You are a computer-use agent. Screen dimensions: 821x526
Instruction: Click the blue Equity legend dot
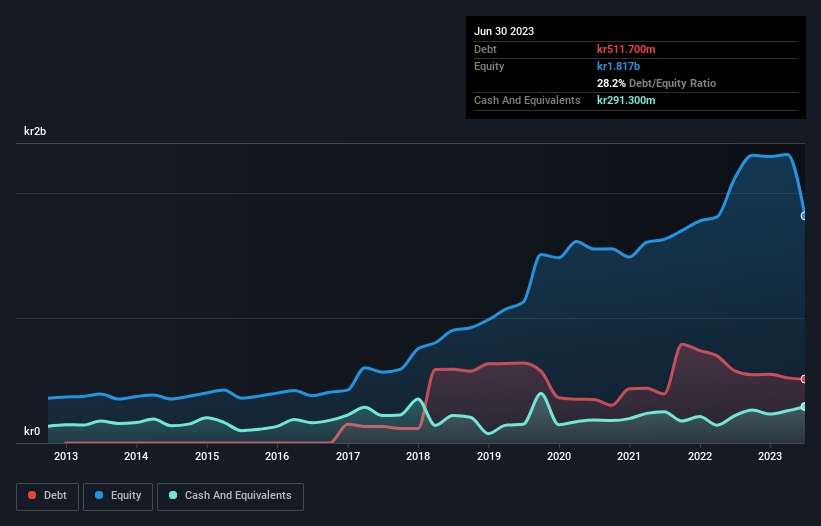click(99, 495)
